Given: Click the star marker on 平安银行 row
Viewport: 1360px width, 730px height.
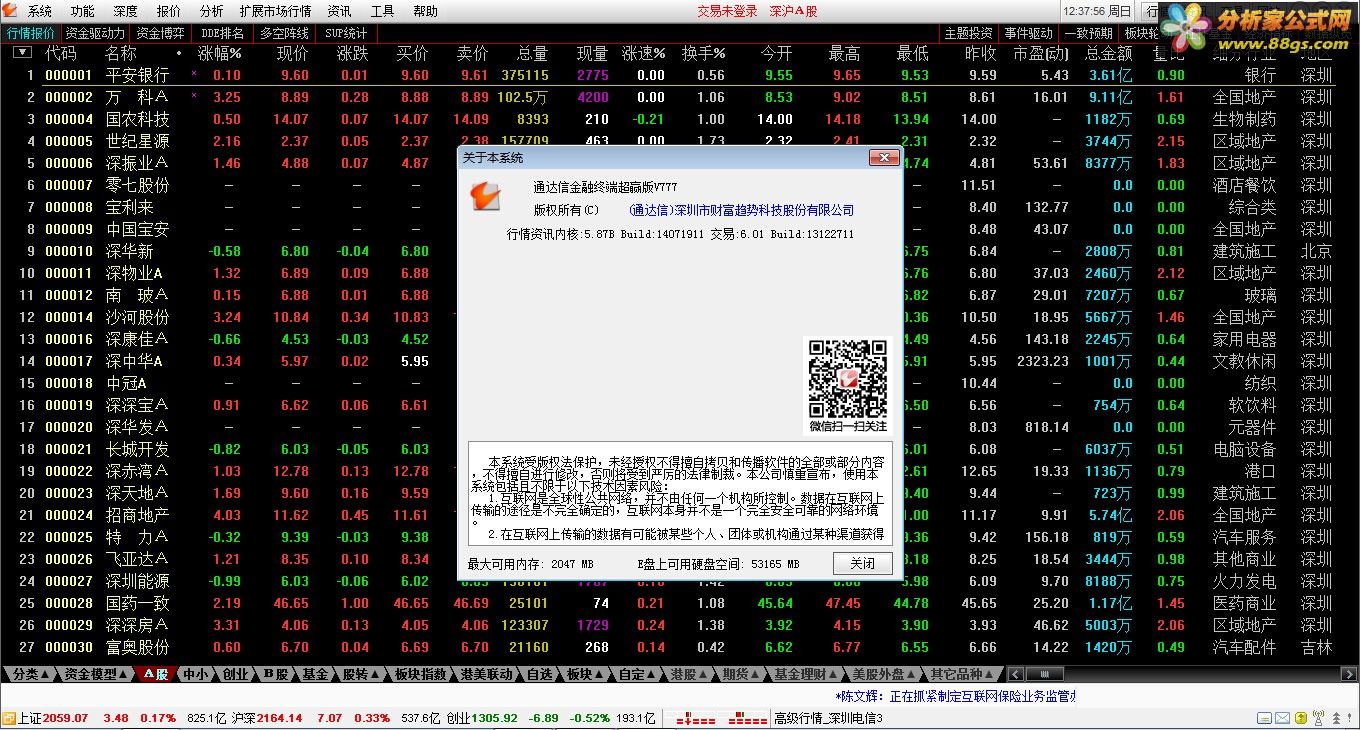Looking at the screenshot, I should (194, 75).
